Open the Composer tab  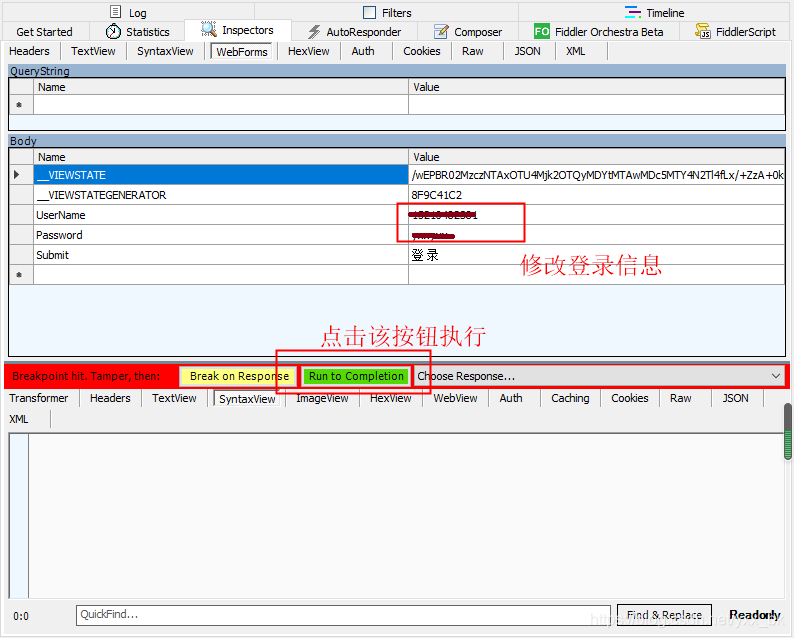(x=467, y=32)
